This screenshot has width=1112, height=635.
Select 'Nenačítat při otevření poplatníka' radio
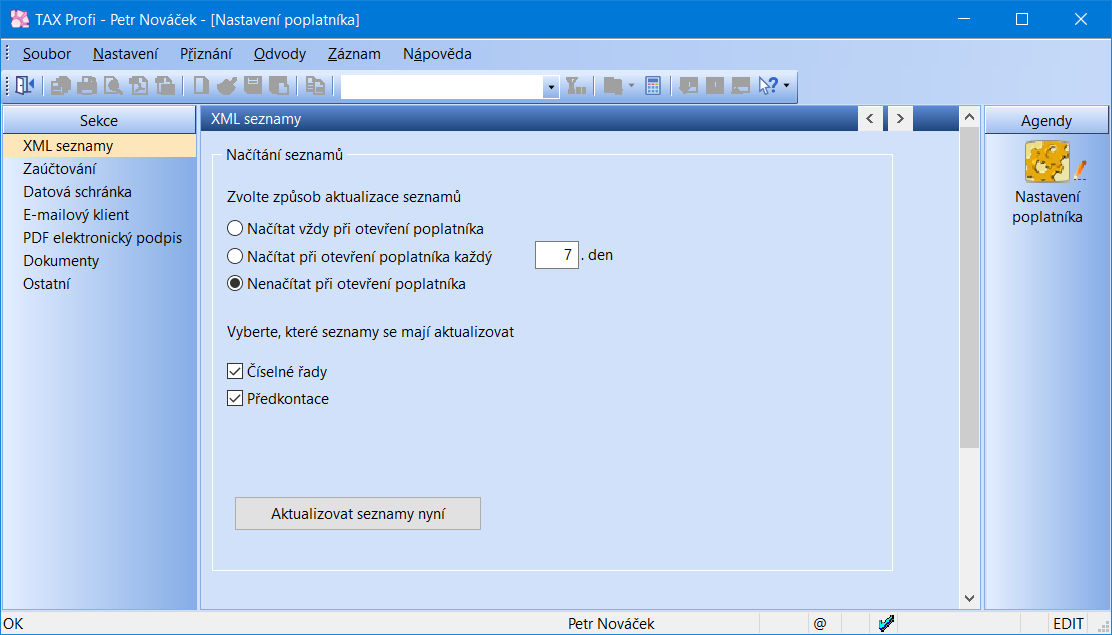[x=235, y=284]
